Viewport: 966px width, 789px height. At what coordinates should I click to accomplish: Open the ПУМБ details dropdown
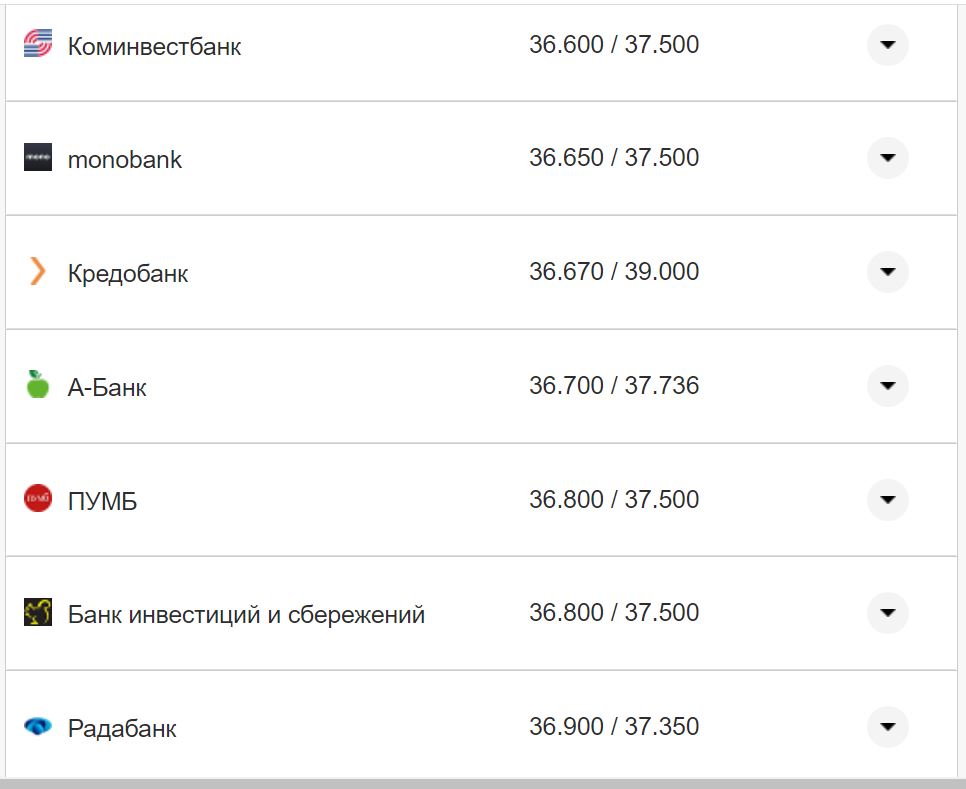pyautogui.click(x=887, y=499)
